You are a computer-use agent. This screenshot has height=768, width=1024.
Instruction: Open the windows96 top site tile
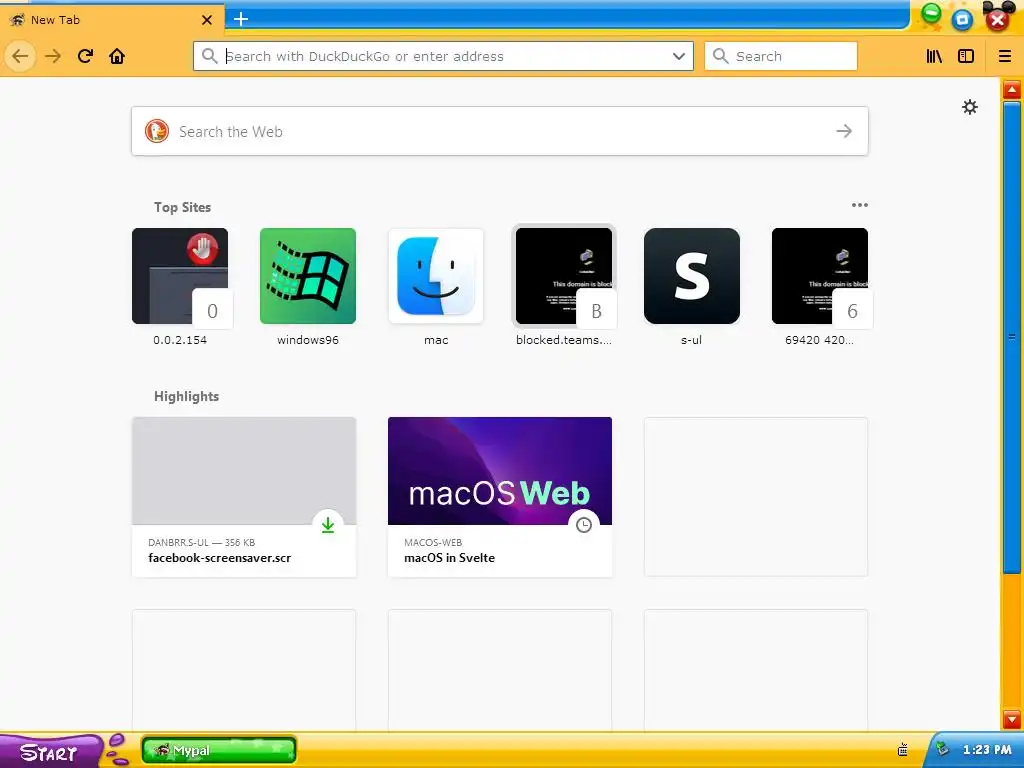pos(308,276)
